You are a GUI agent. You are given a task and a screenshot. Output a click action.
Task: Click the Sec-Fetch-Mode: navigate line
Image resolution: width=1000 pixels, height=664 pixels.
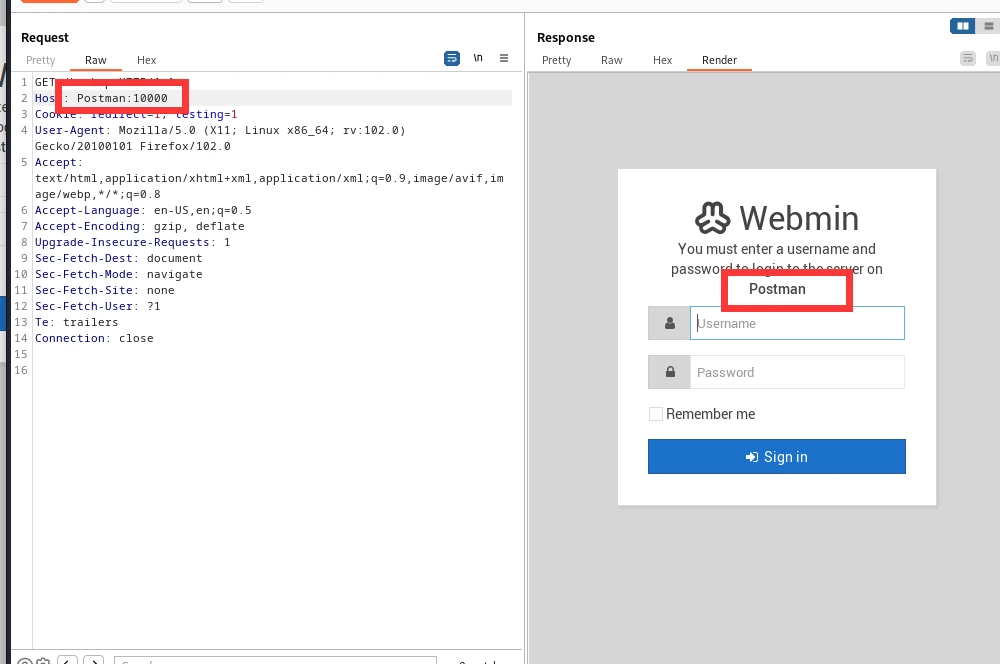click(x=119, y=274)
